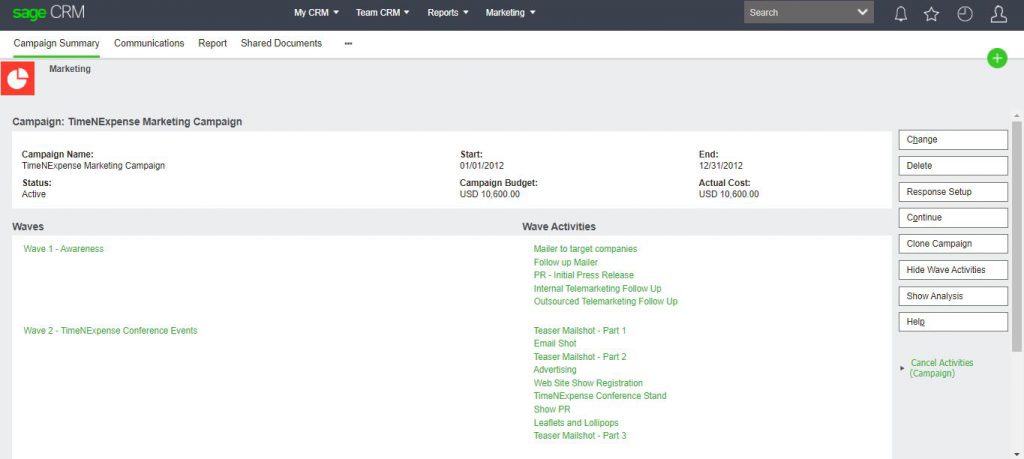This screenshot has height=459, width=1024.
Task: Expand the My CRM menu
Action: [317, 12]
